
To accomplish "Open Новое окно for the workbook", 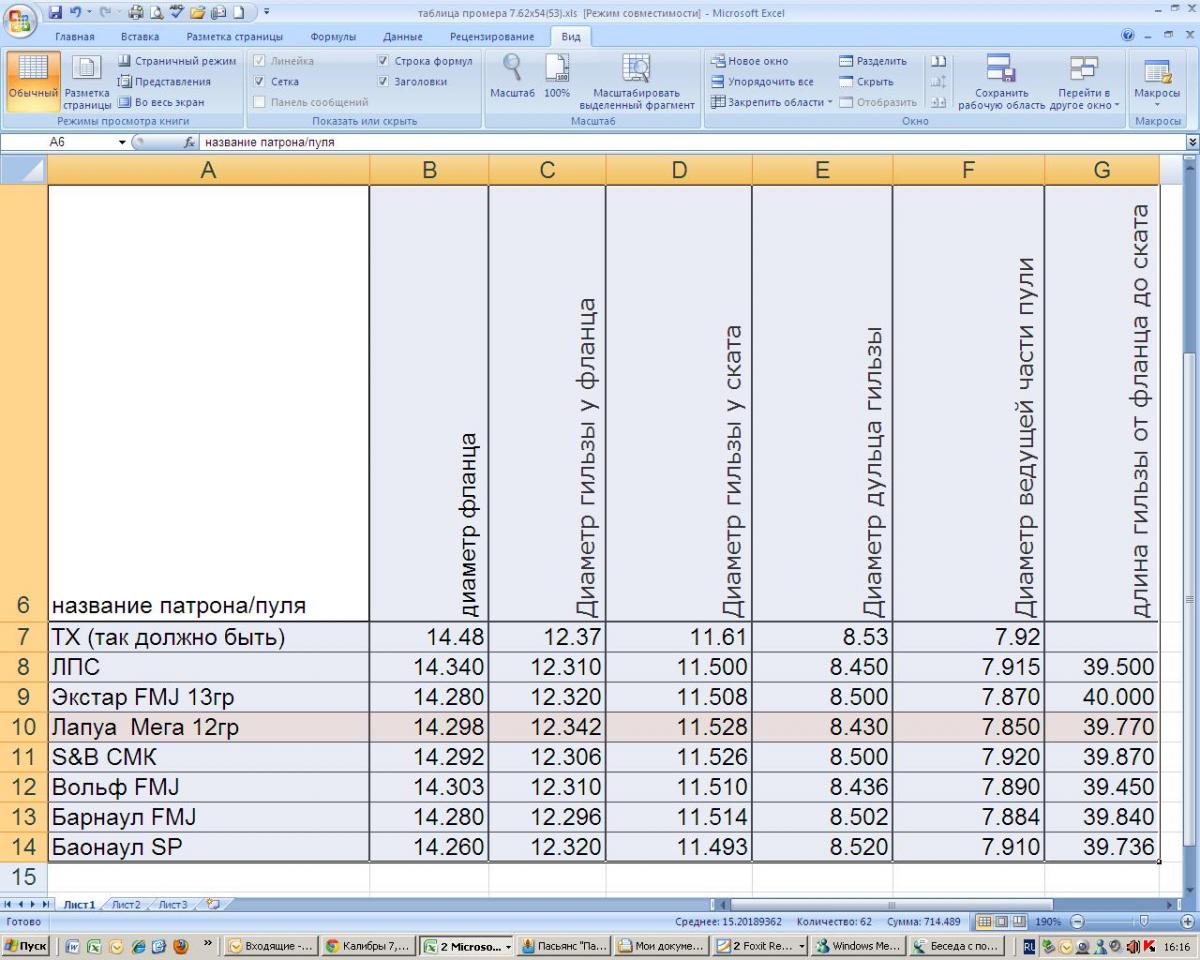I will [x=750, y=61].
